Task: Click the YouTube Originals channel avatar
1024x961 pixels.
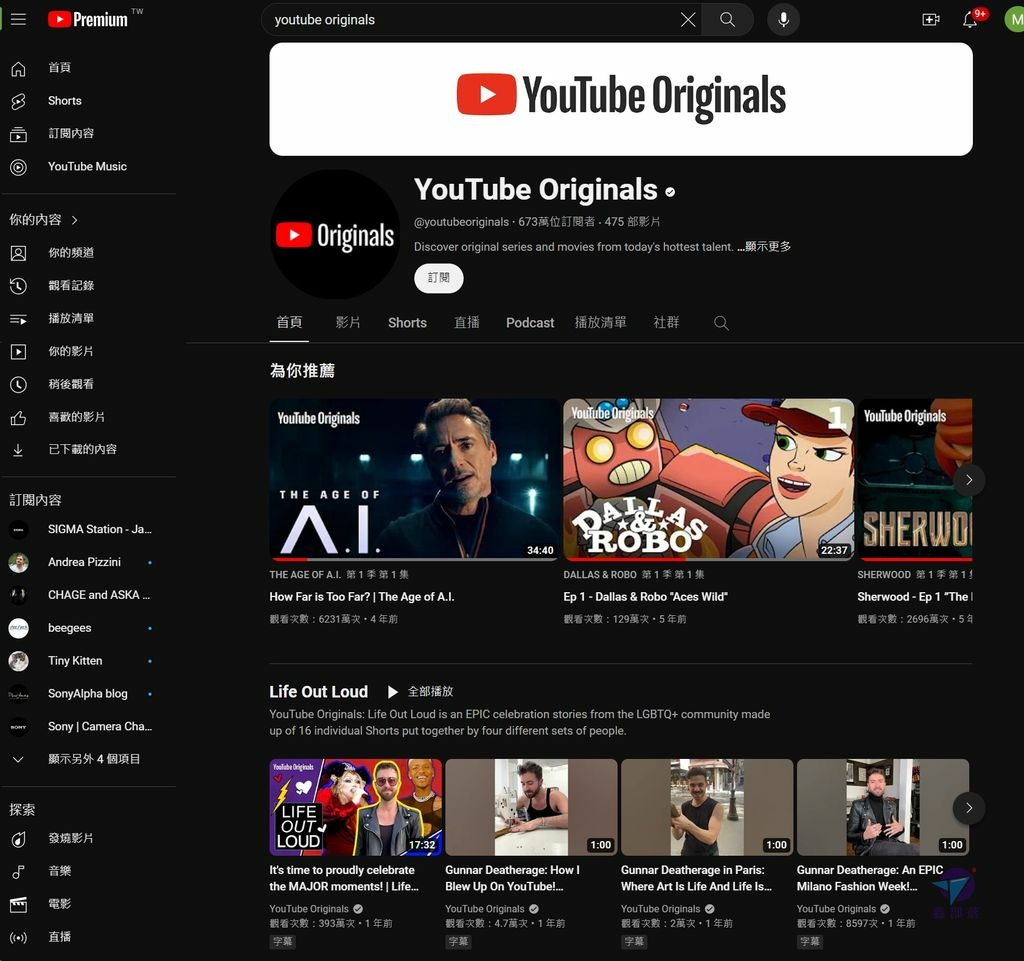Action: [334, 234]
